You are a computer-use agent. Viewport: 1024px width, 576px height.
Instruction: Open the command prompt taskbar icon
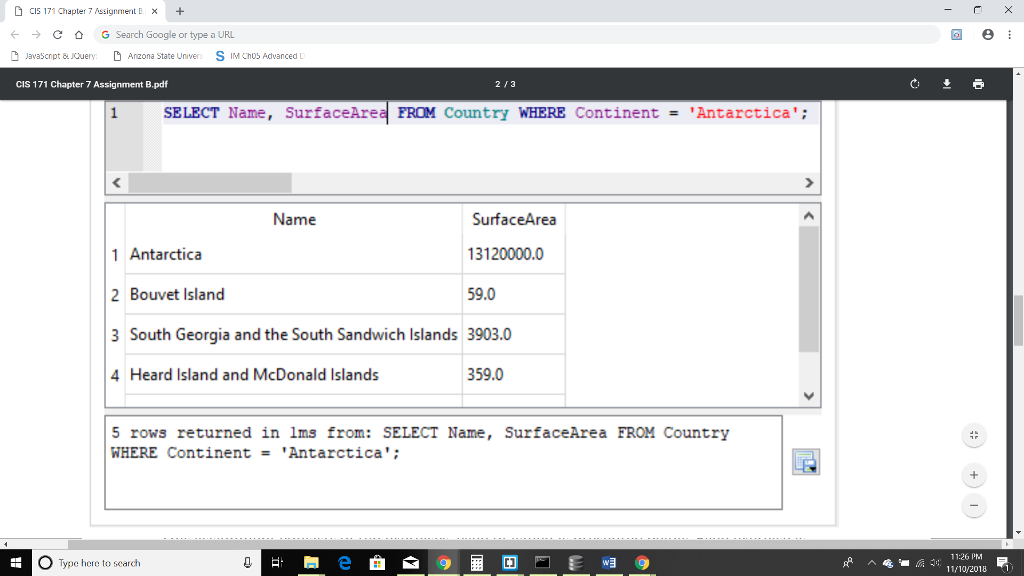542,562
